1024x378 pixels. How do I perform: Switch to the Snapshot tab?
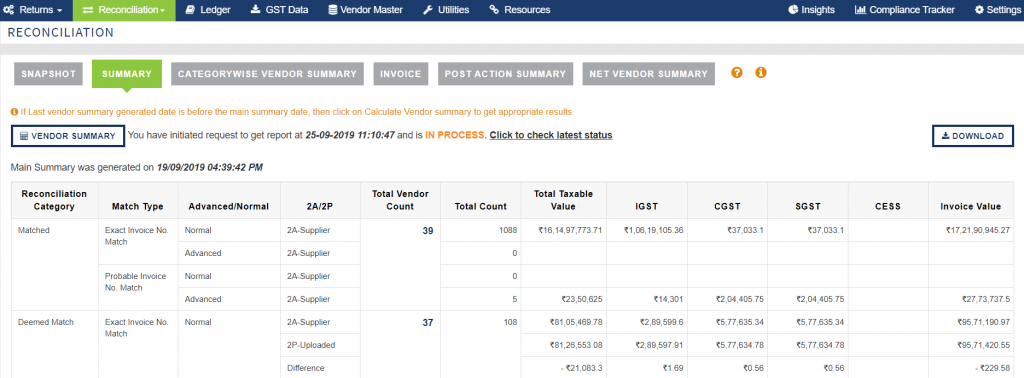[49, 74]
